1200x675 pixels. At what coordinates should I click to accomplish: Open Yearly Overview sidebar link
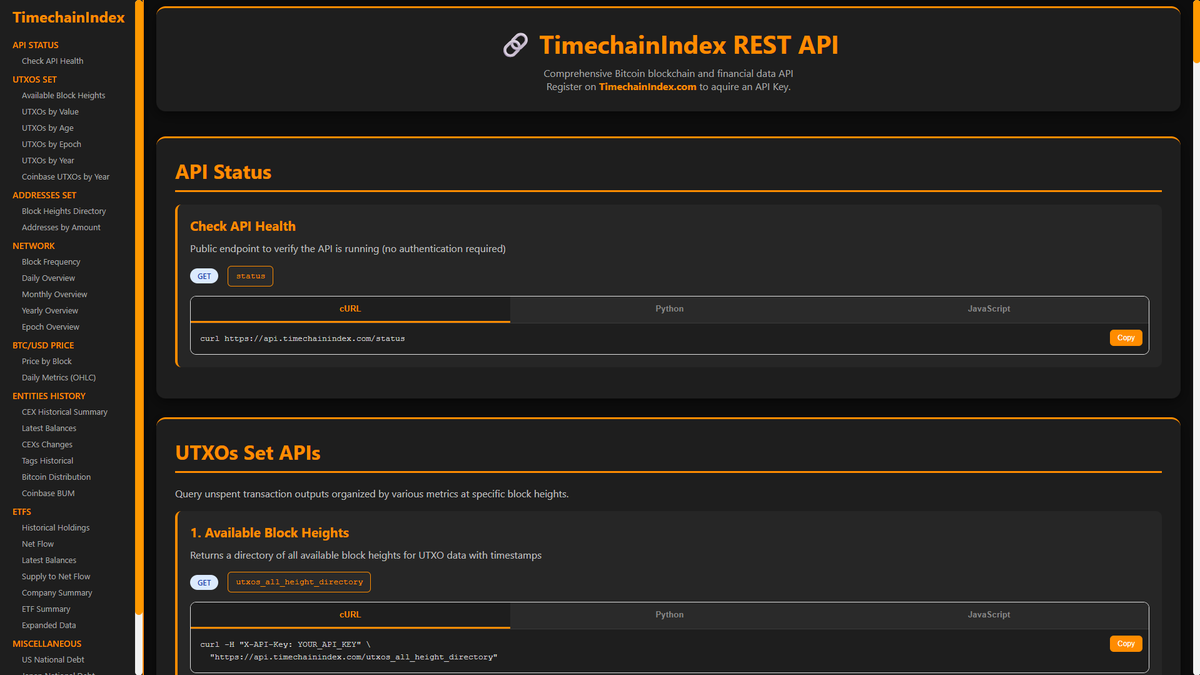[50, 311]
